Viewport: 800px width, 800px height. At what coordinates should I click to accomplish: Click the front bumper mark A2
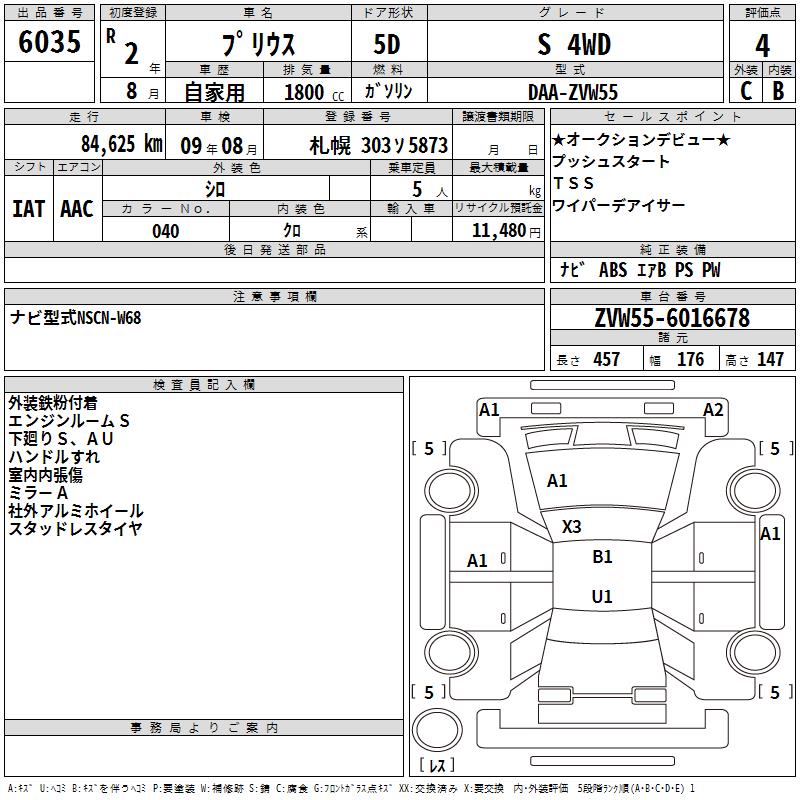tap(713, 410)
